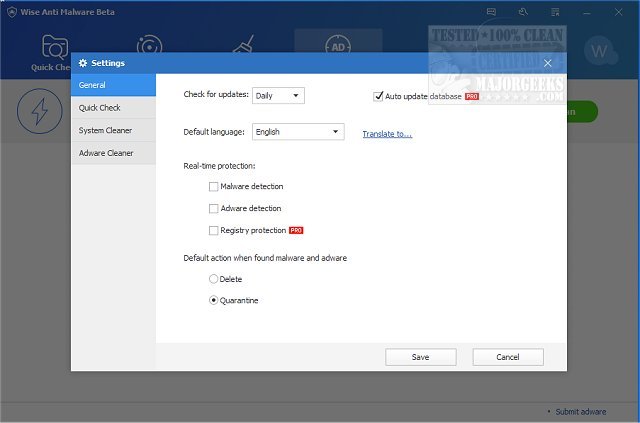Click the green scan button behind the dialog

pos(582,111)
